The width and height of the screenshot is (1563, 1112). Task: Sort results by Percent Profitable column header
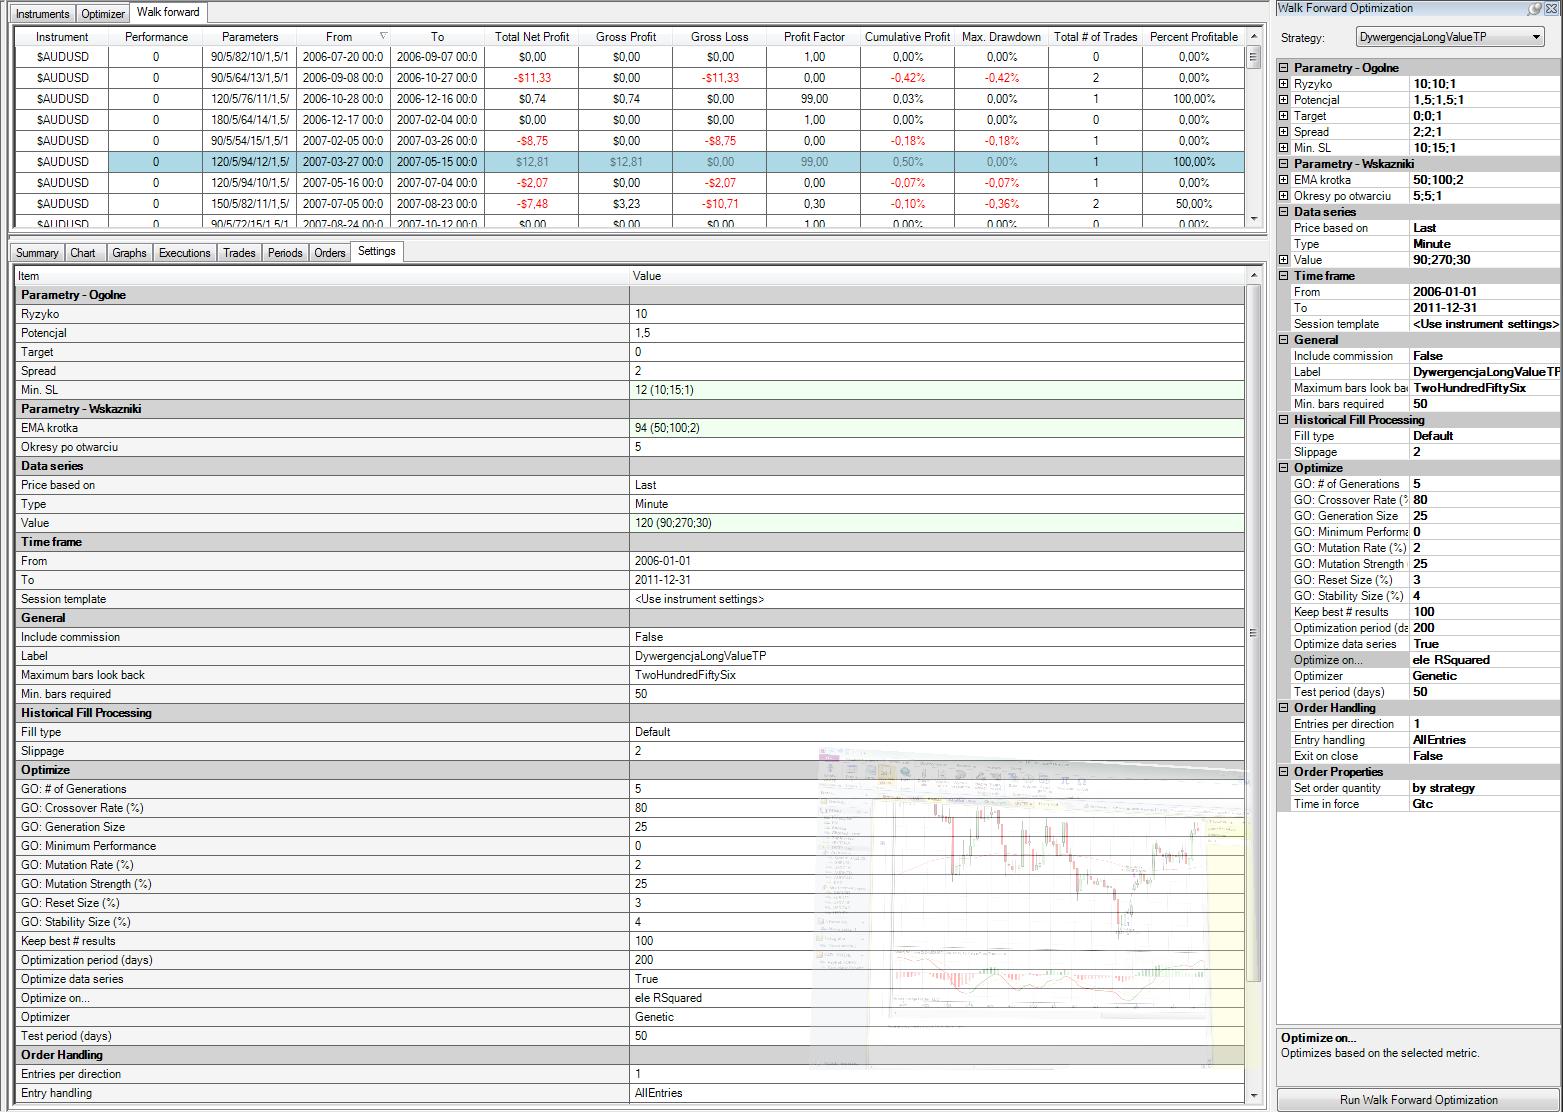click(1194, 37)
